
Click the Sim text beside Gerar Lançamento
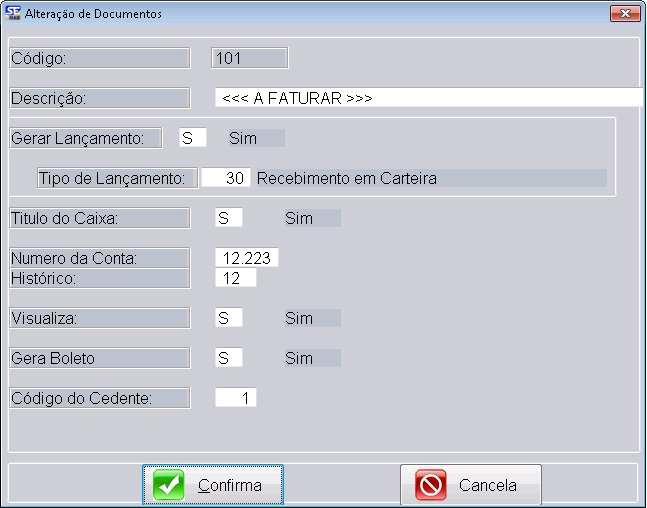(x=243, y=138)
